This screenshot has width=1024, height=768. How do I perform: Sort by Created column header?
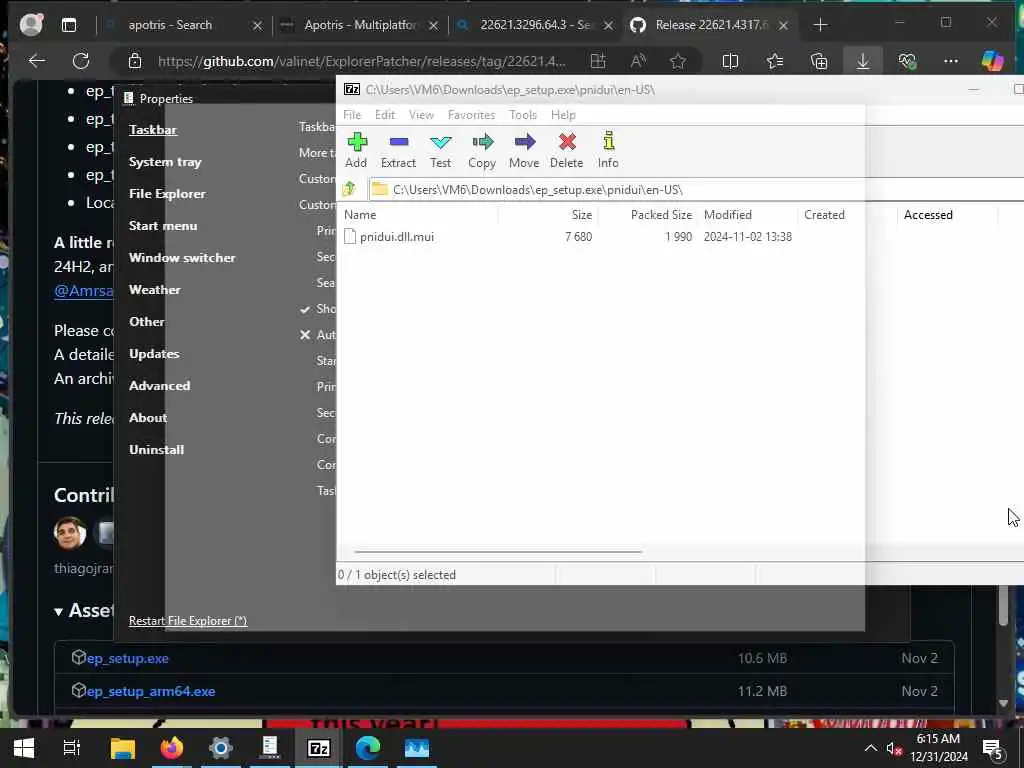click(x=824, y=215)
